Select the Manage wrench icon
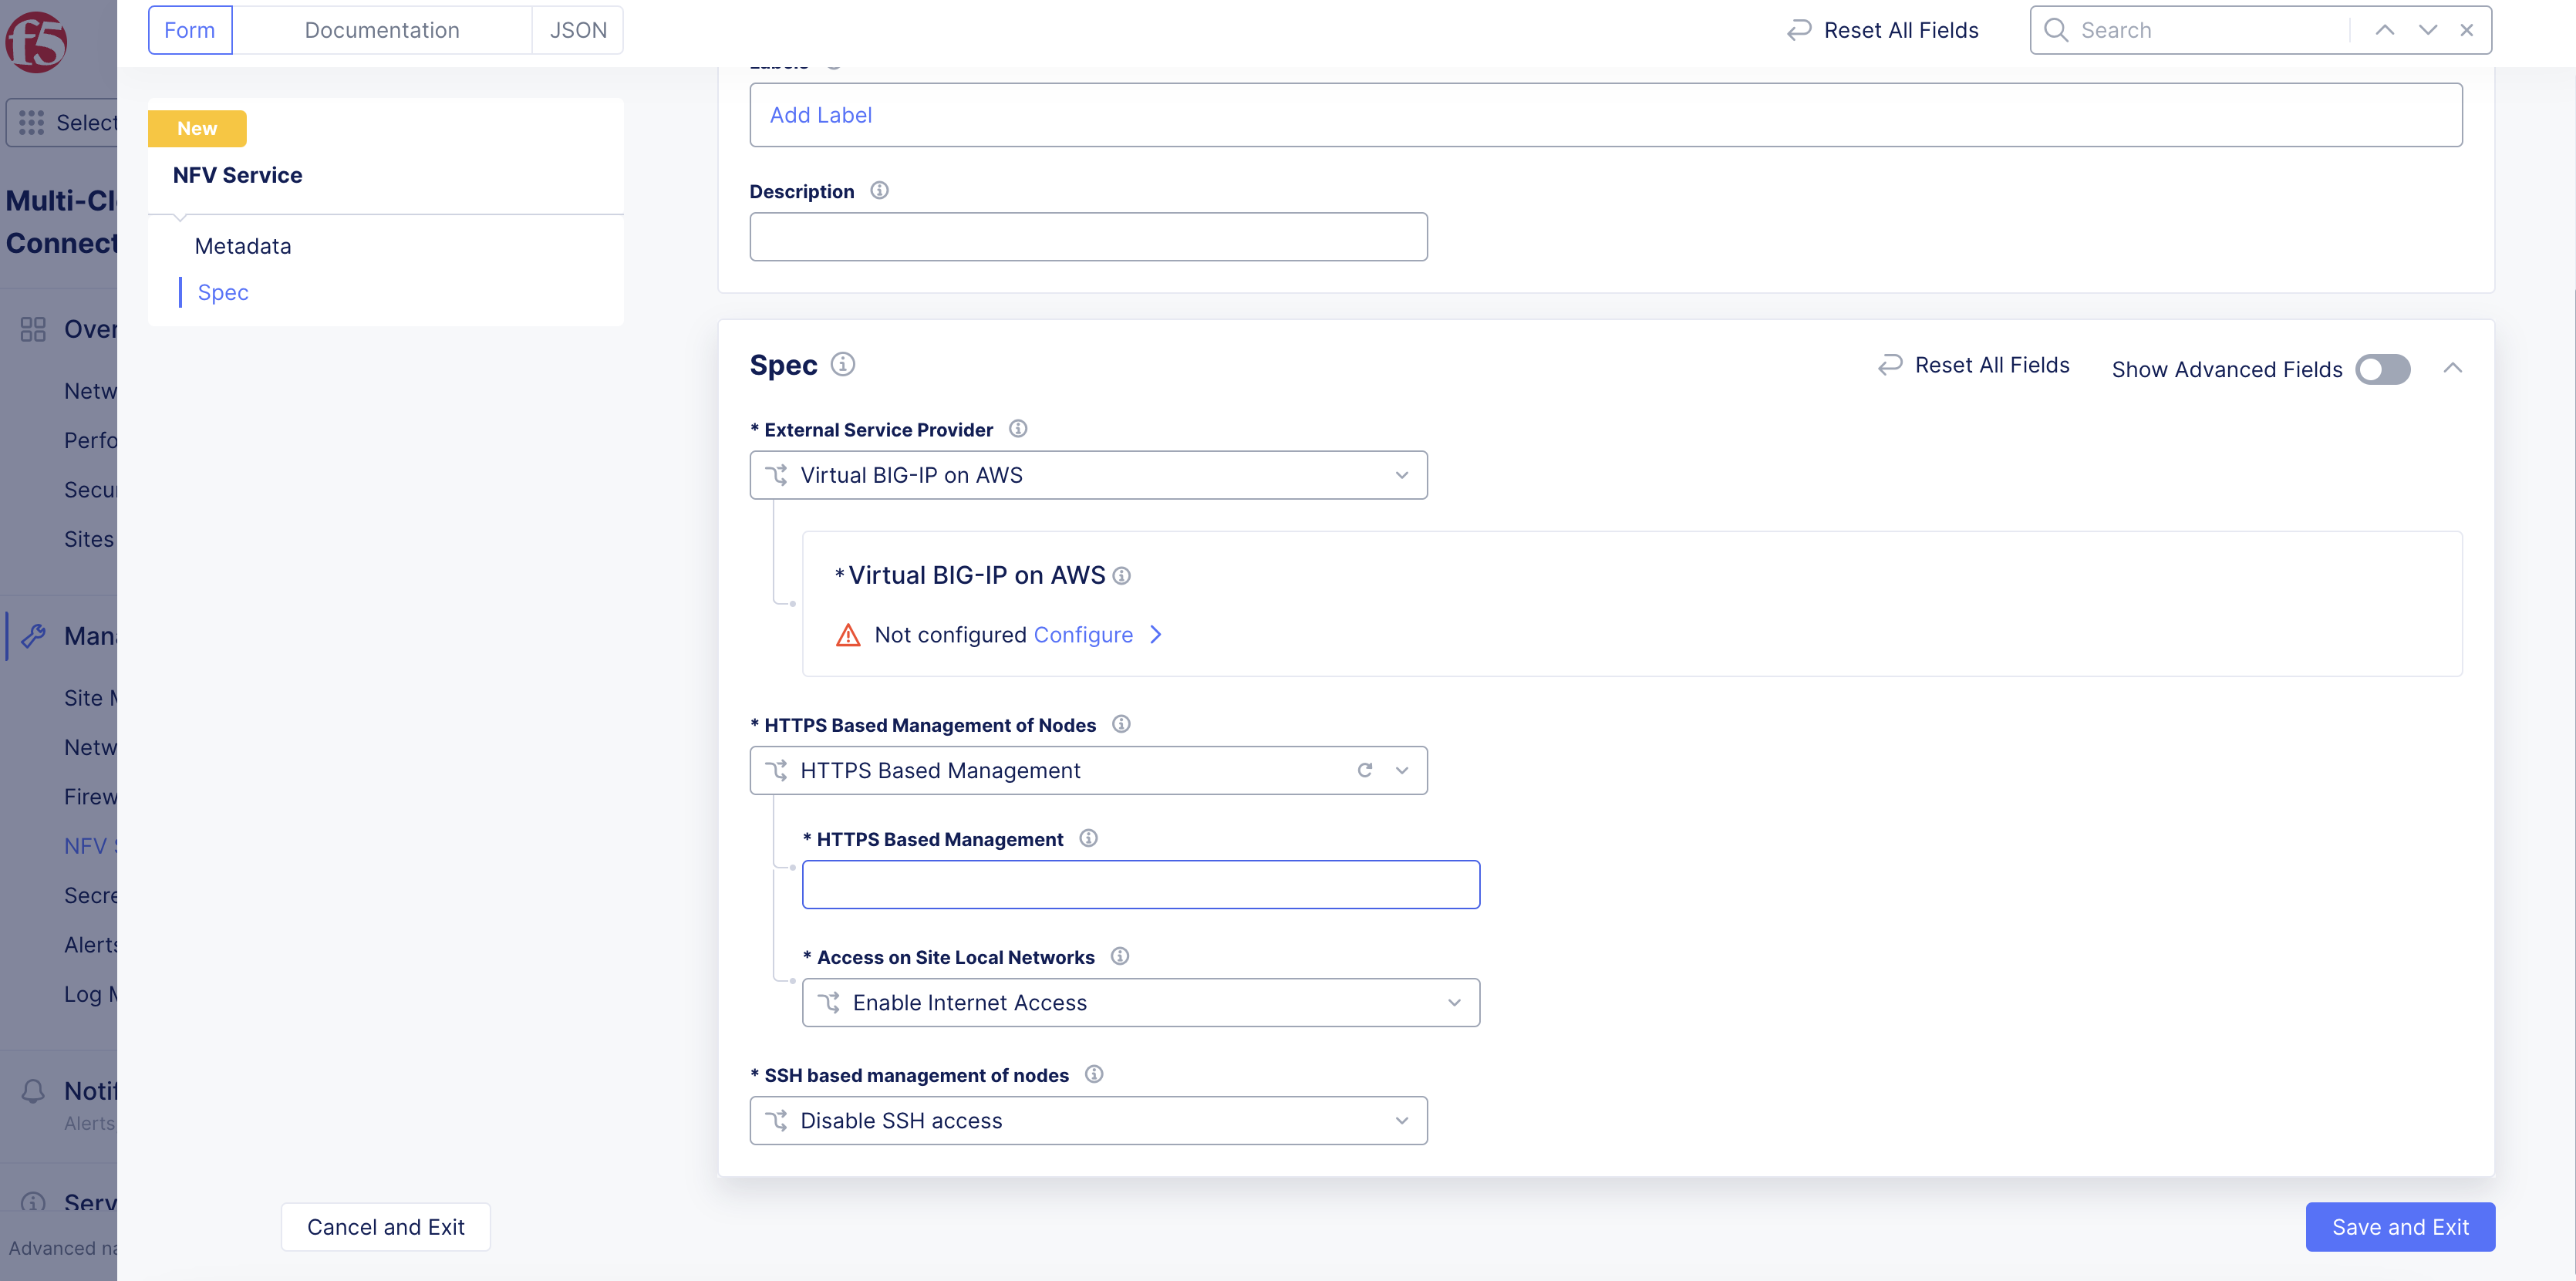Viewport: 2576px width, 1281px height. [x=34, y=635]
